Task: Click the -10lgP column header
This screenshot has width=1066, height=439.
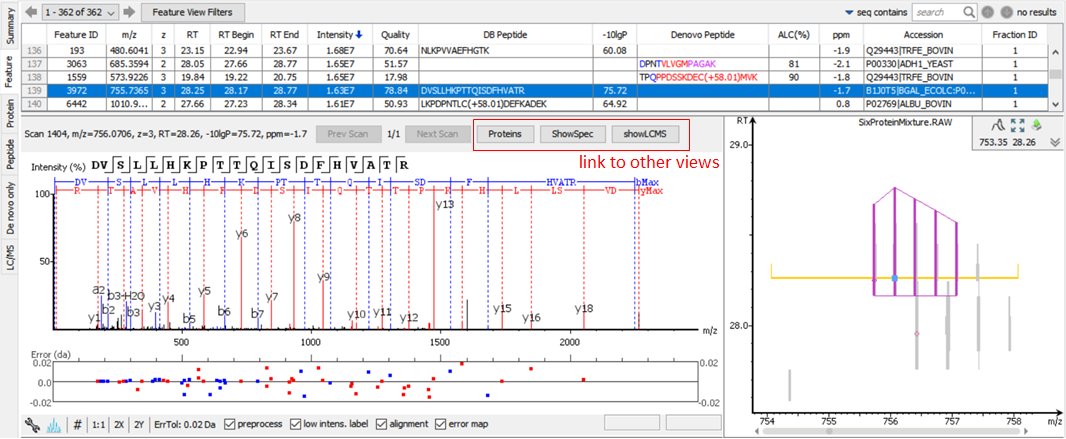Action: tap(615, 34)
